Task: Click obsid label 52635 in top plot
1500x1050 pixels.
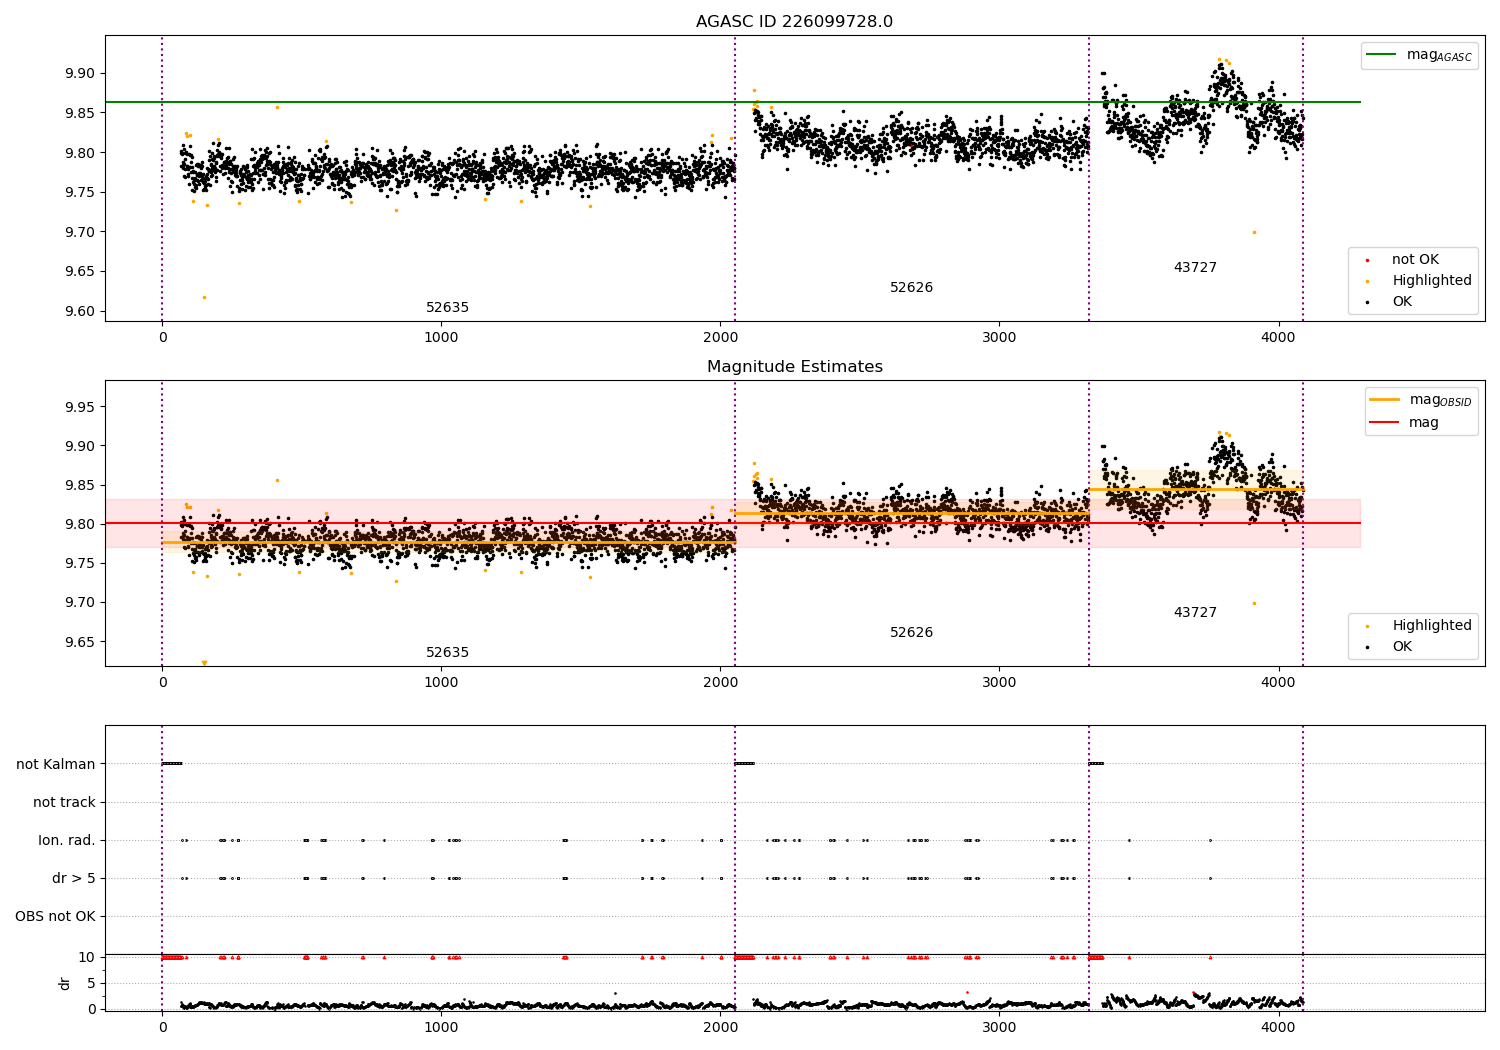Action: [447, 308]
